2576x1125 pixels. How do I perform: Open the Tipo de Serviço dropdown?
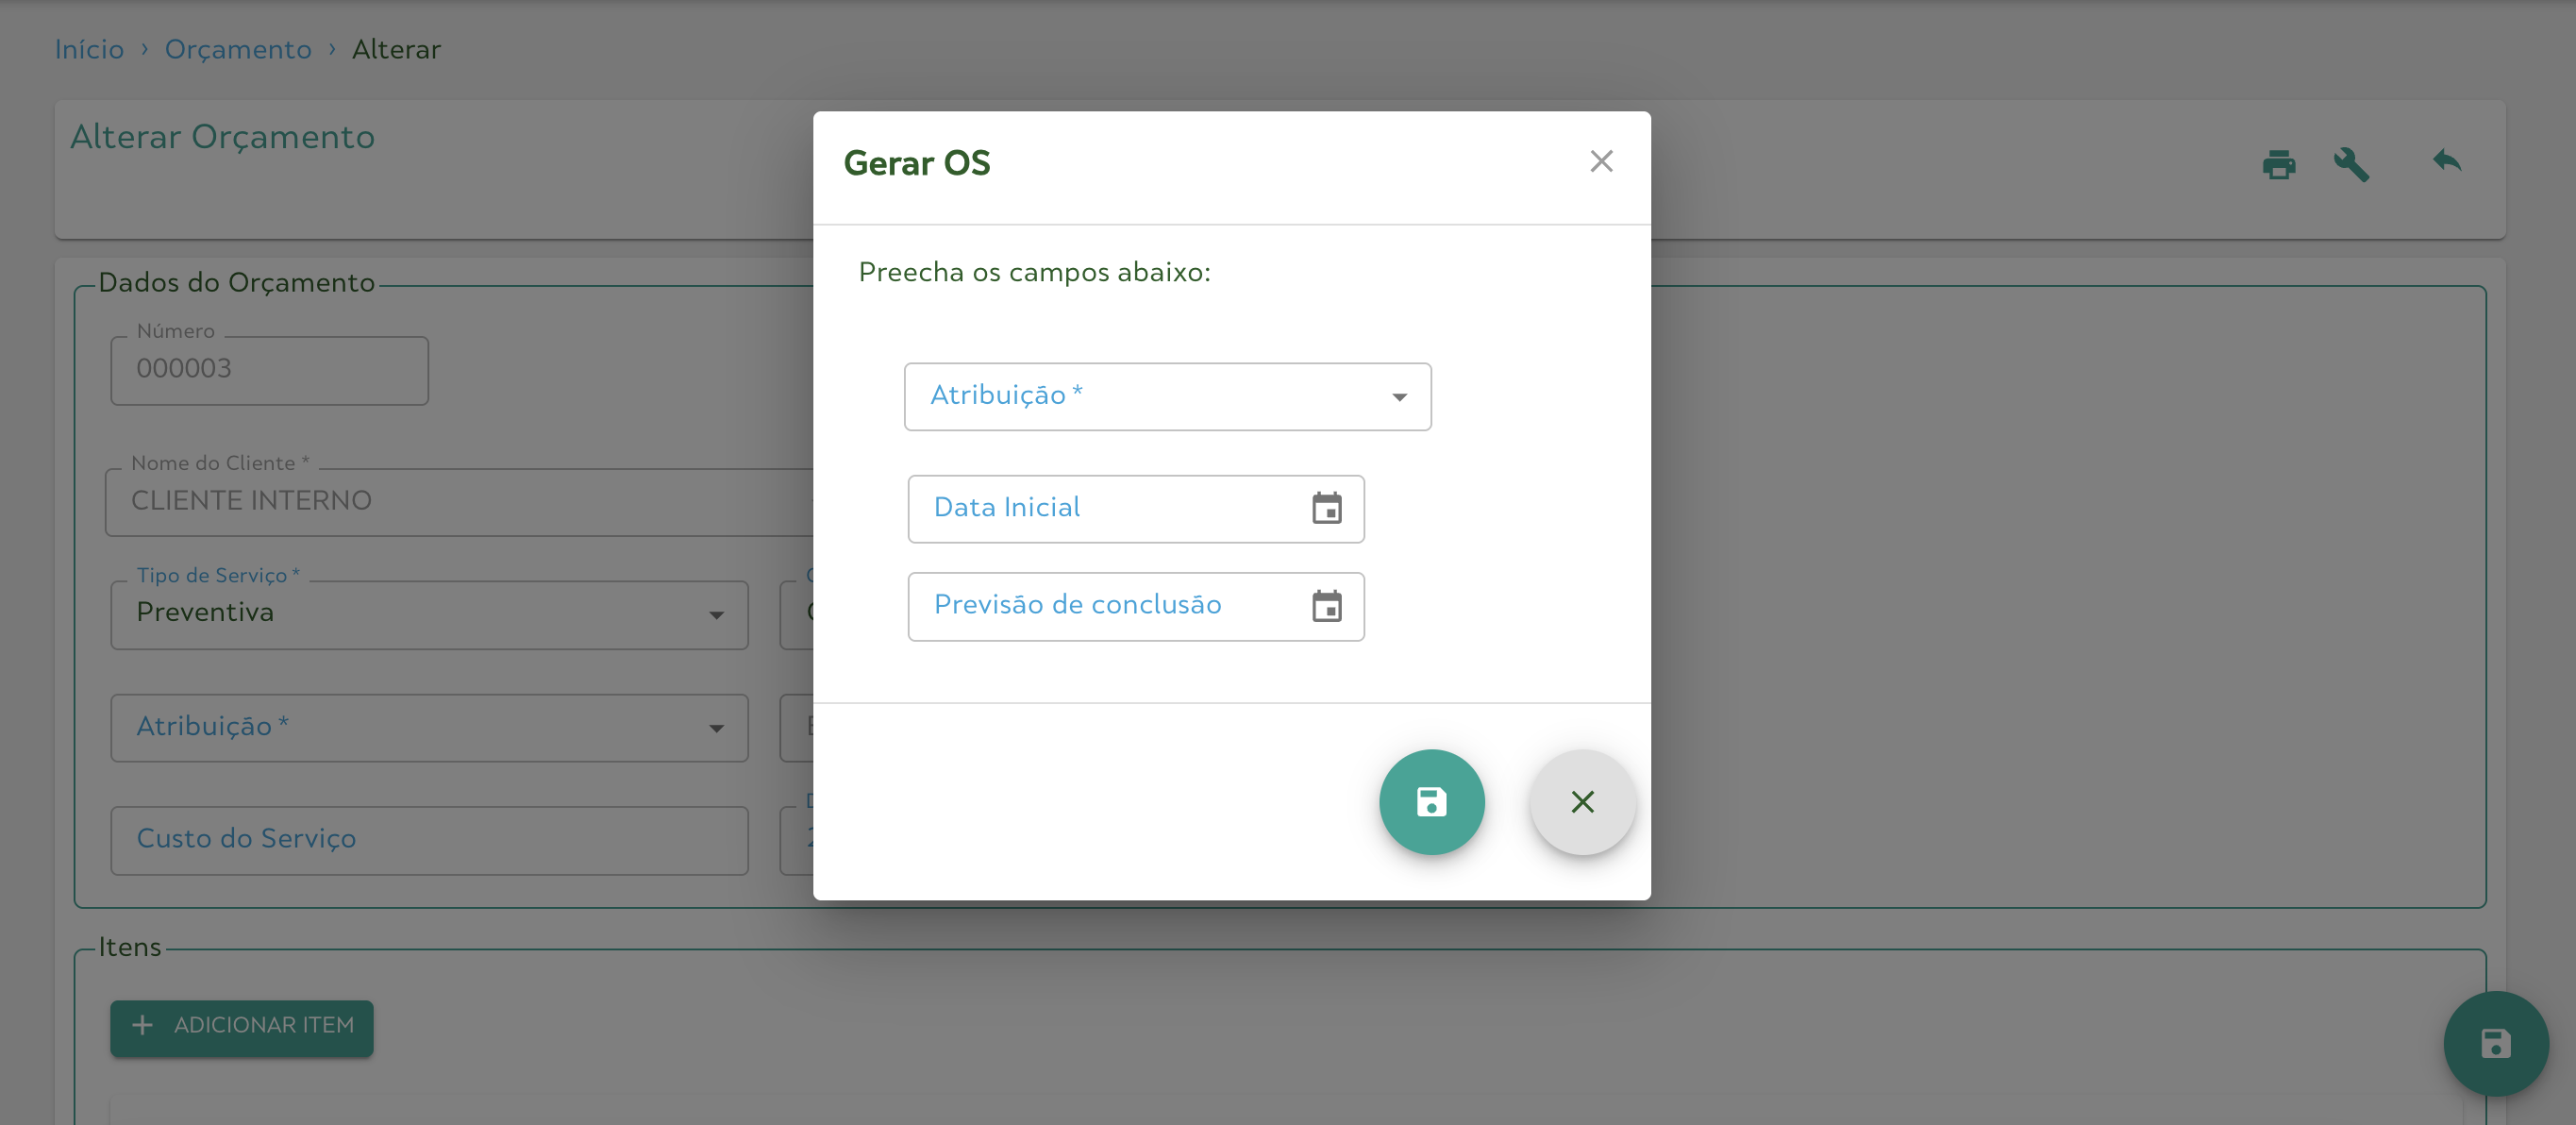pyautogui.click(x=429, y=614)
